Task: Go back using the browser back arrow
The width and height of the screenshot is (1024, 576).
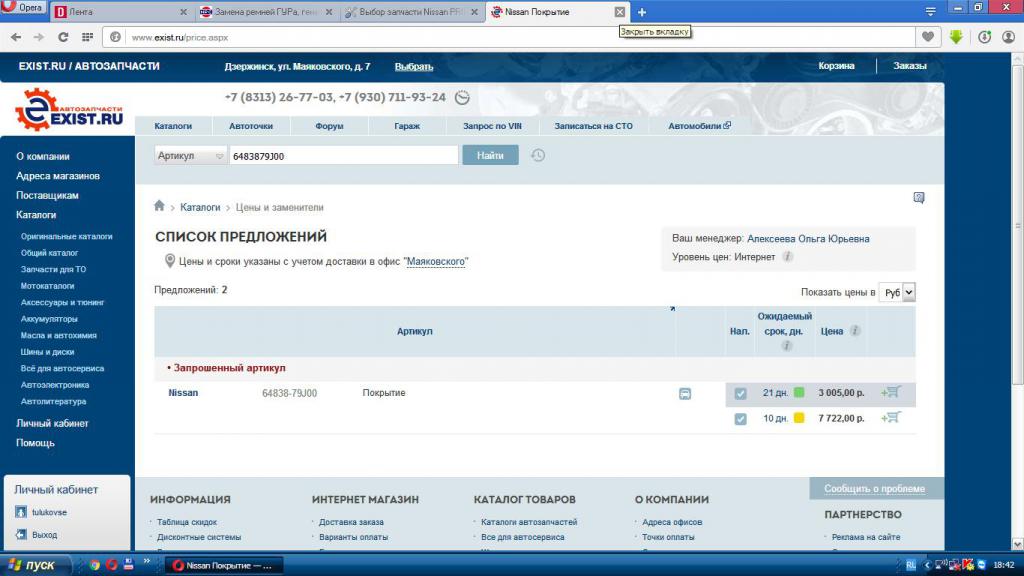Action: [x=16, y=37]
